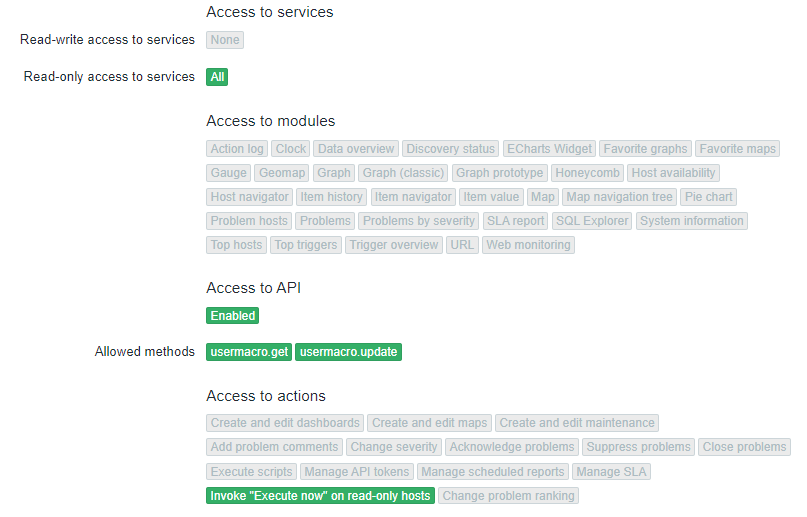This screenshot has height=517, width=807.
Task: Click the read-only services 'All' badge
Action: click(217, 77)
